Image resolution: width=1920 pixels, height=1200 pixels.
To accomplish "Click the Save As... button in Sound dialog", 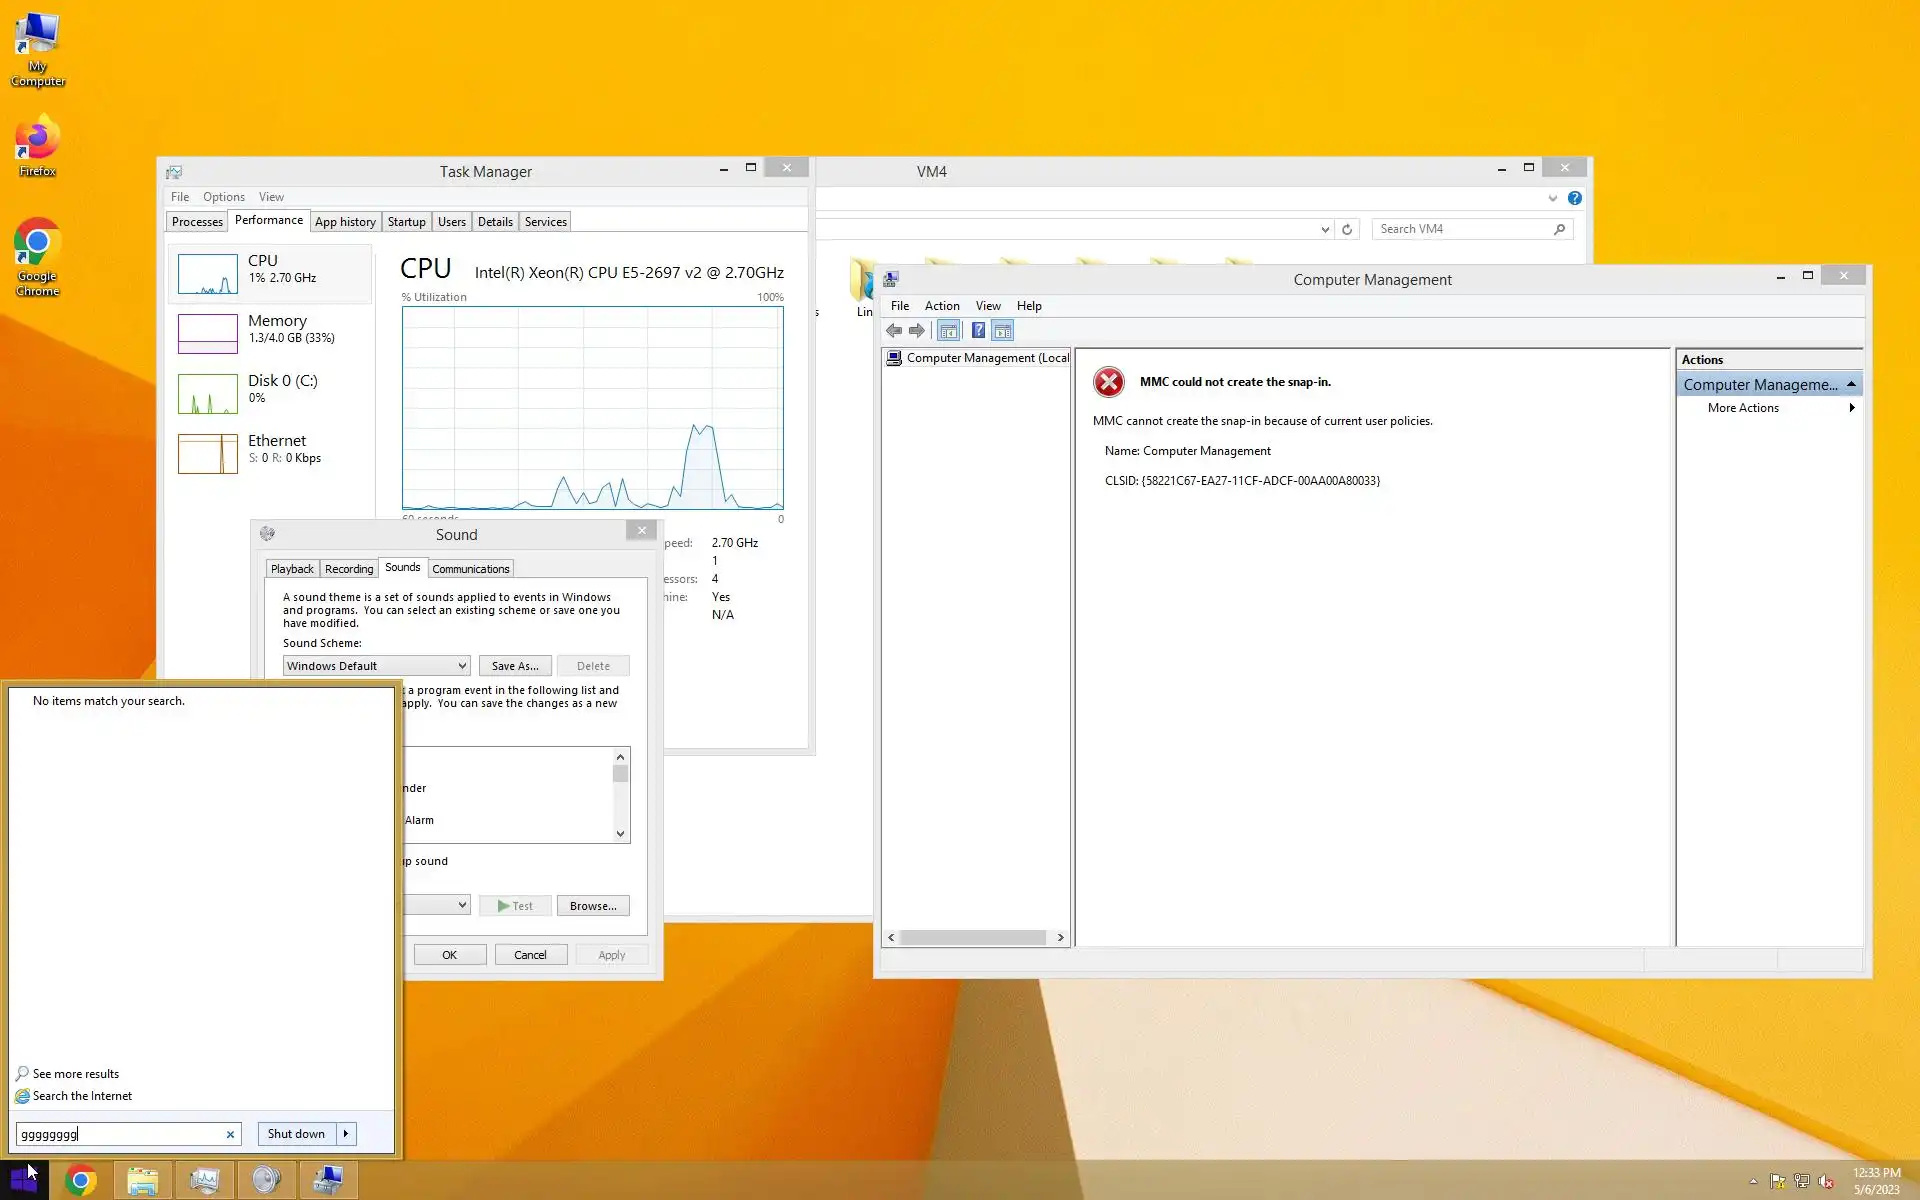I will click(x=514, y=666).
